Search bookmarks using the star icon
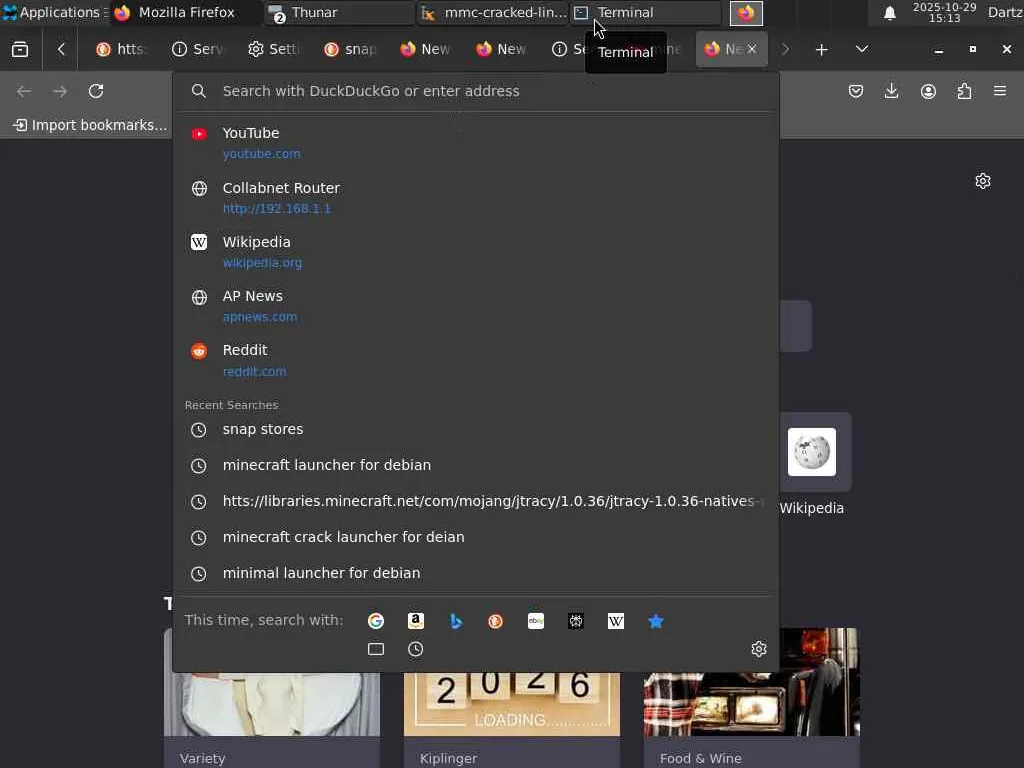Image resolution: width=1024 pixels, height=768 pixels. 656,621
